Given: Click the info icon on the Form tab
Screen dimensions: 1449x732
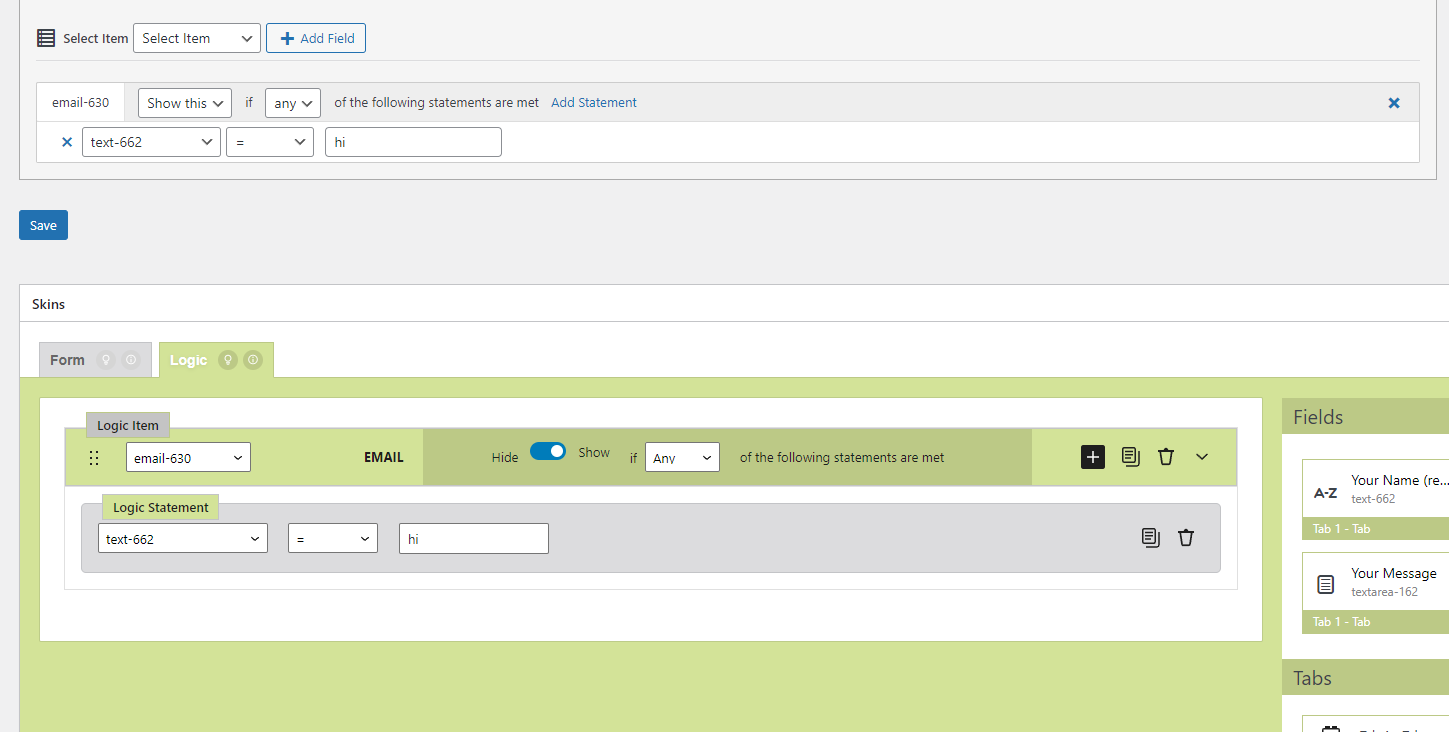Looking at the screenshot, I should pyautogui.click(x=131, y=360).
